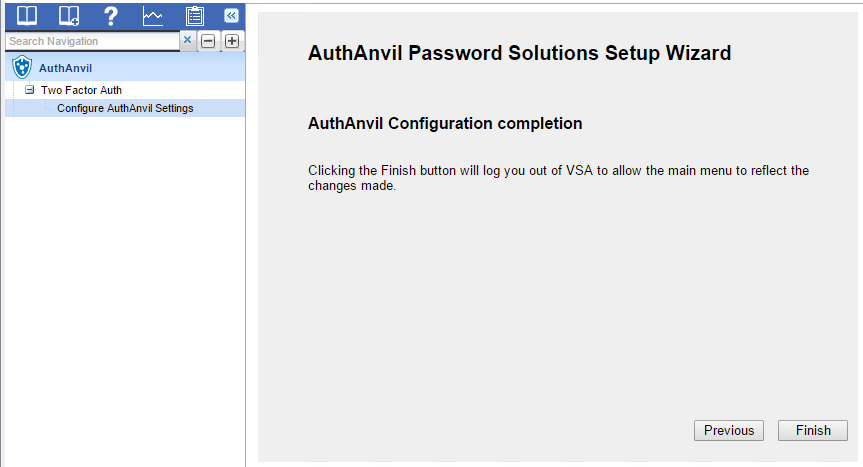This screenshot has height=467, width=863.
Task: Select the Two Factor Auth folder label
Action: pos(81,90)
